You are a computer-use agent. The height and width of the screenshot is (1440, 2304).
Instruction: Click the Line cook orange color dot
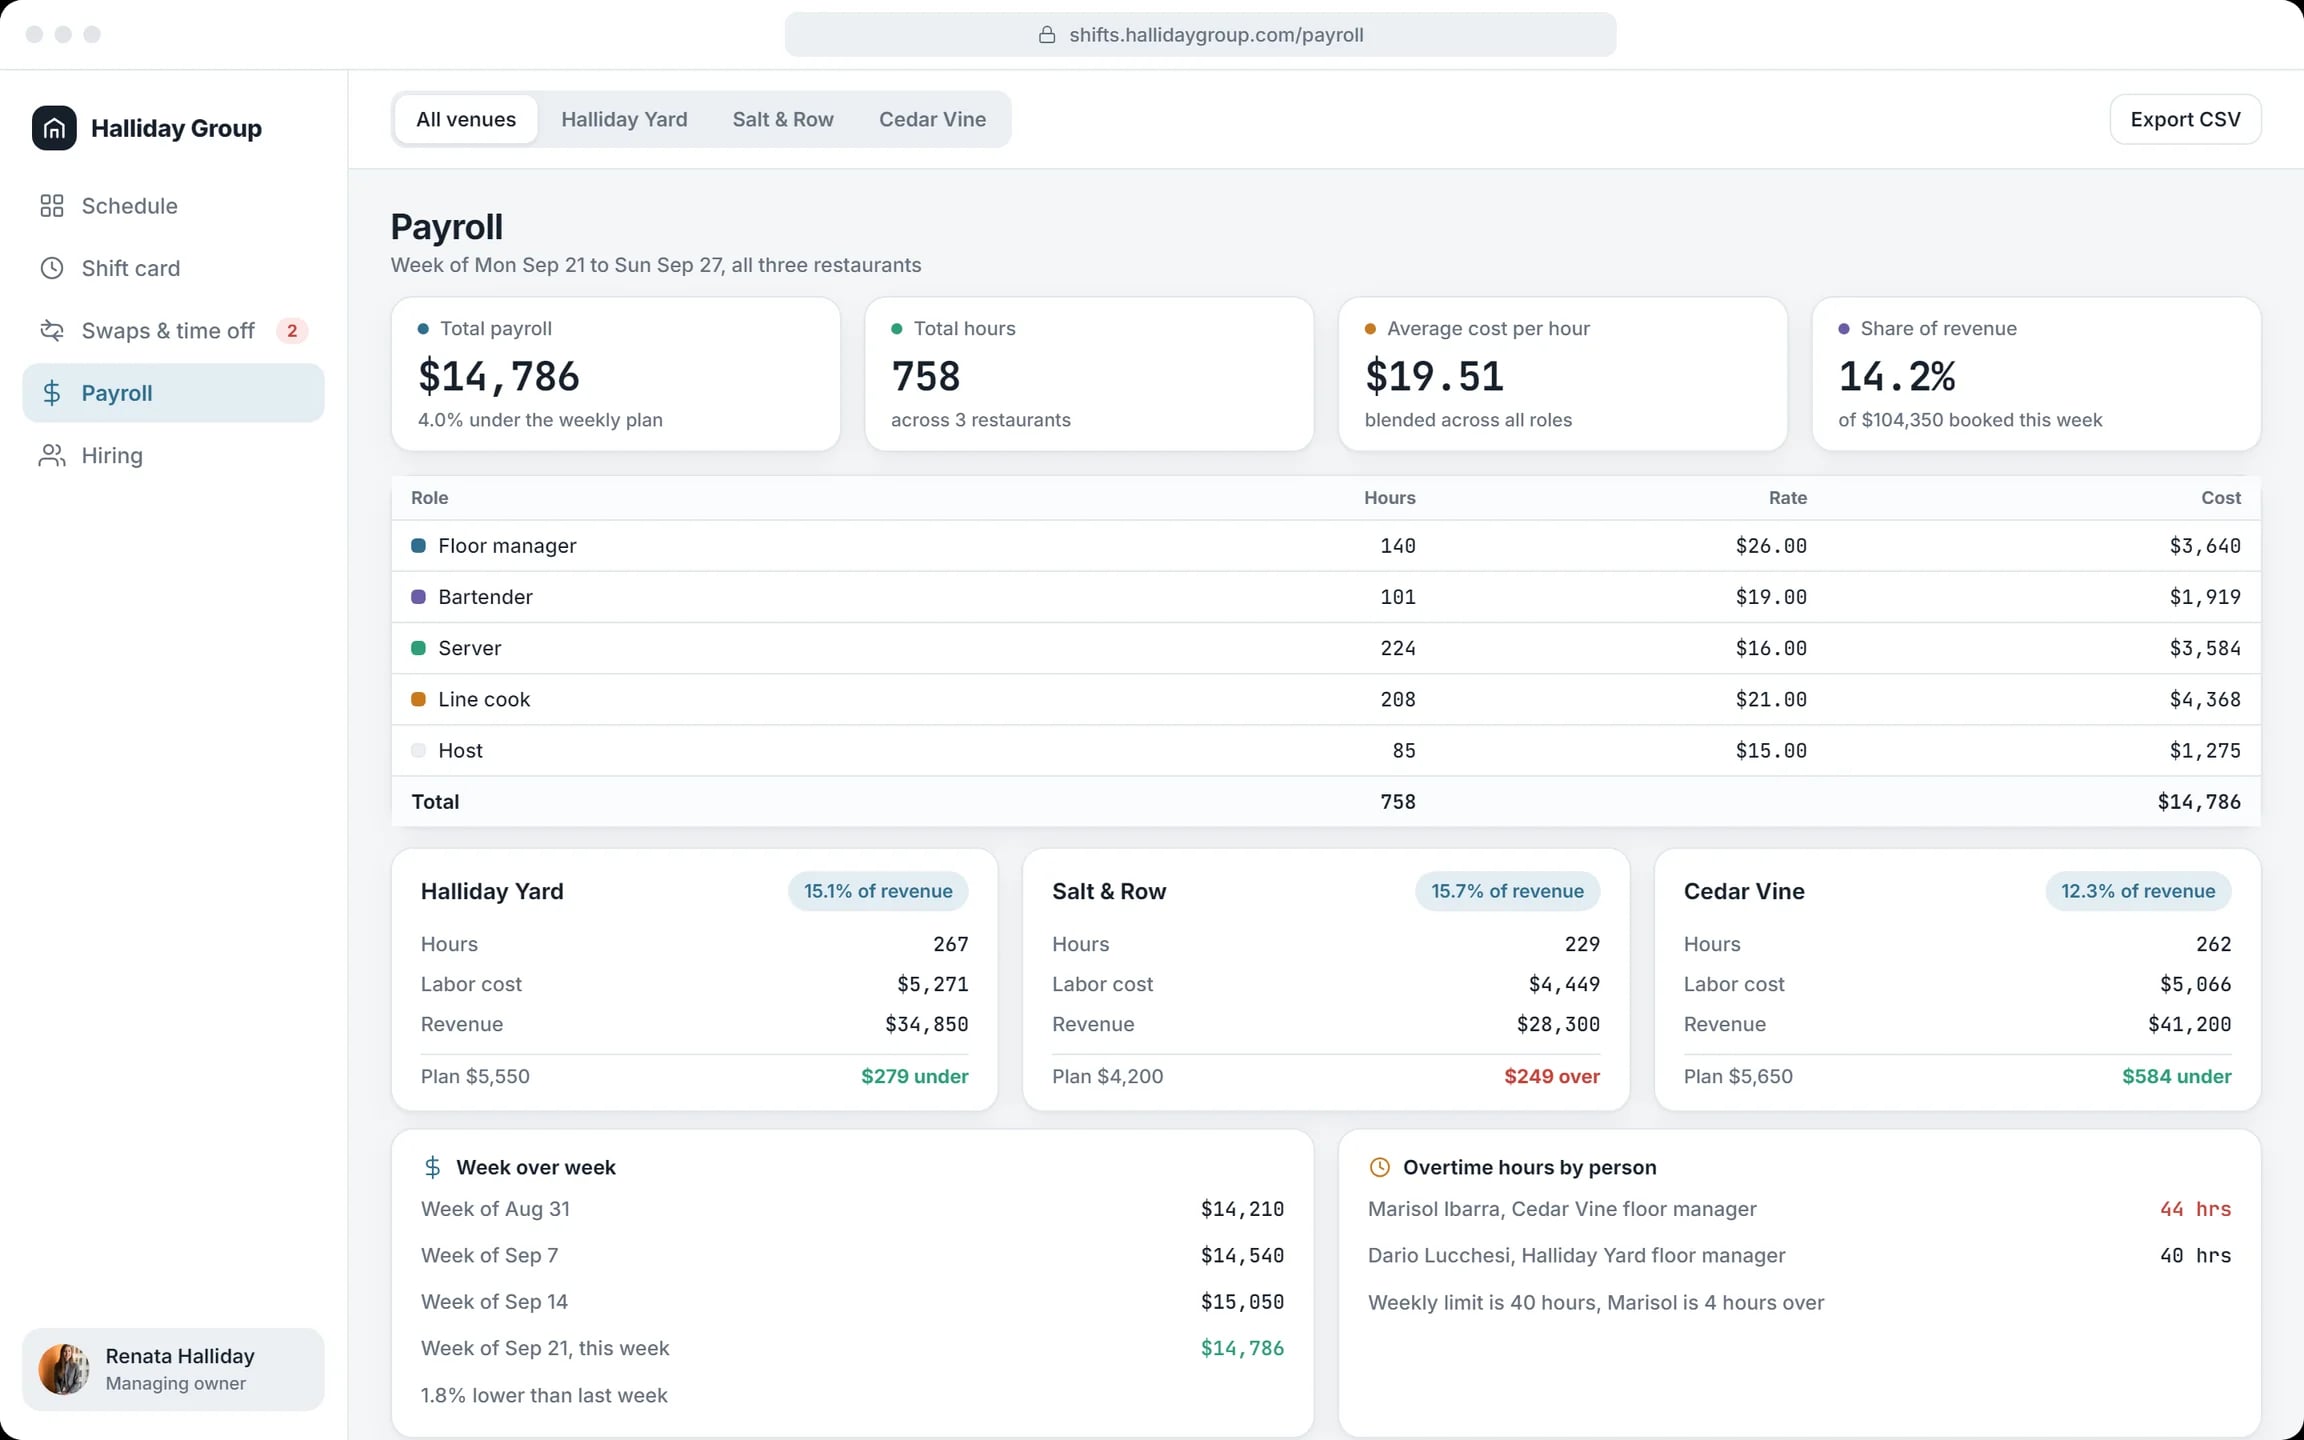click(x=418, y=699)
